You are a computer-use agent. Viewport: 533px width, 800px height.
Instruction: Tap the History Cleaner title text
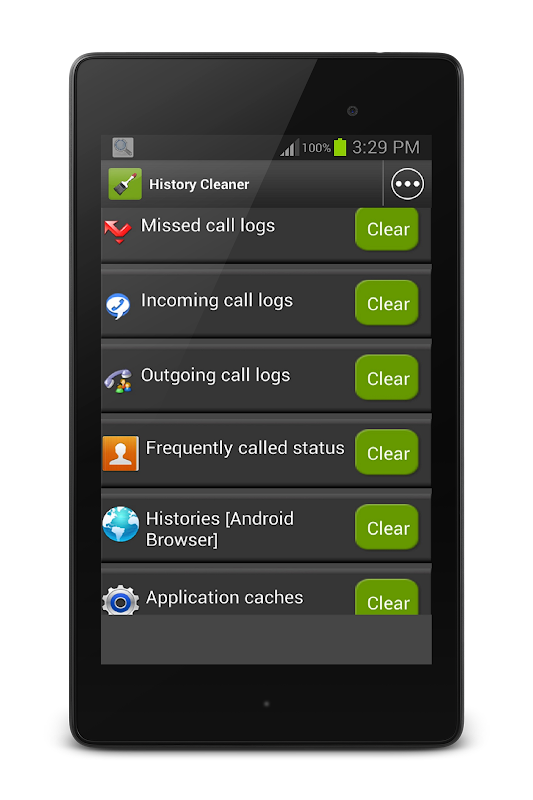tap(199, 184)
